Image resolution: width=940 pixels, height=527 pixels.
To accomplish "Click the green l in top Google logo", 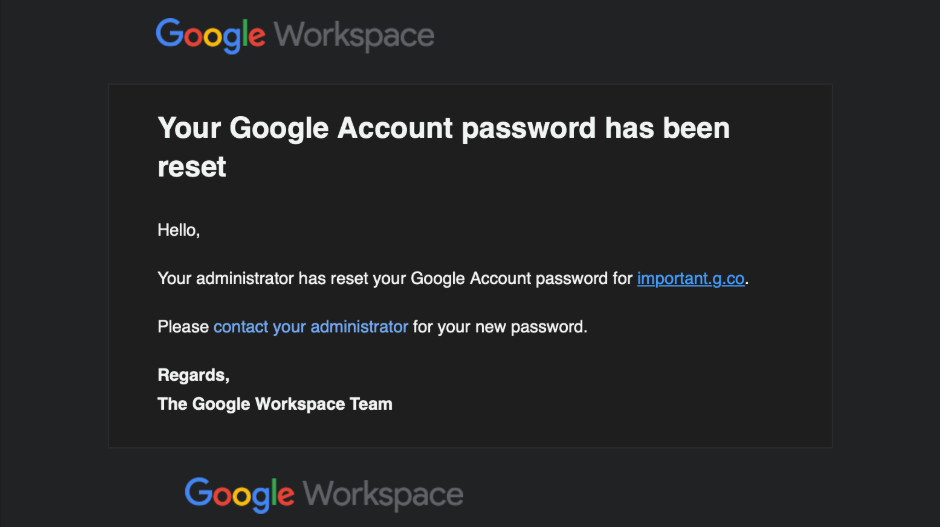I will [244, 33].
